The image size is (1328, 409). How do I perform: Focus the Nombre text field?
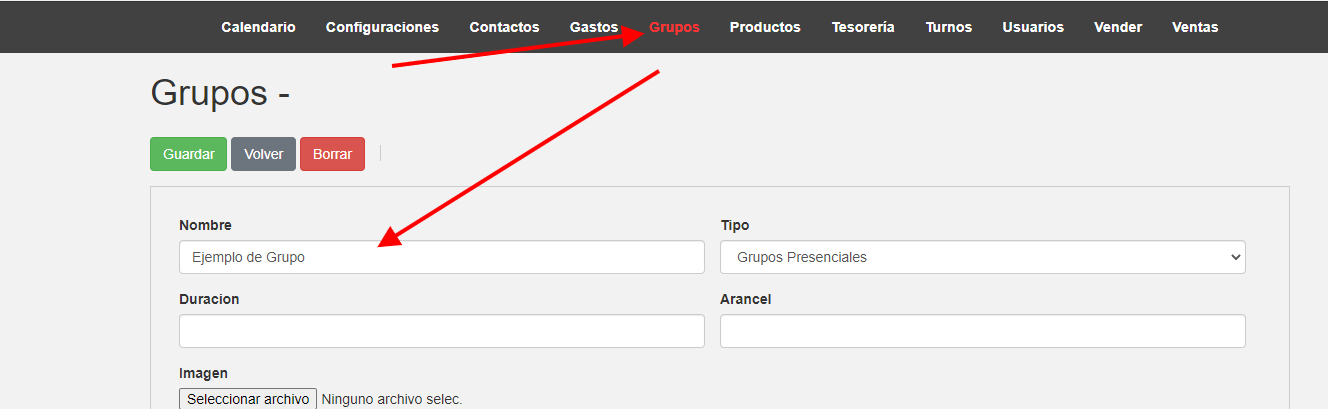tap(442, 257)
